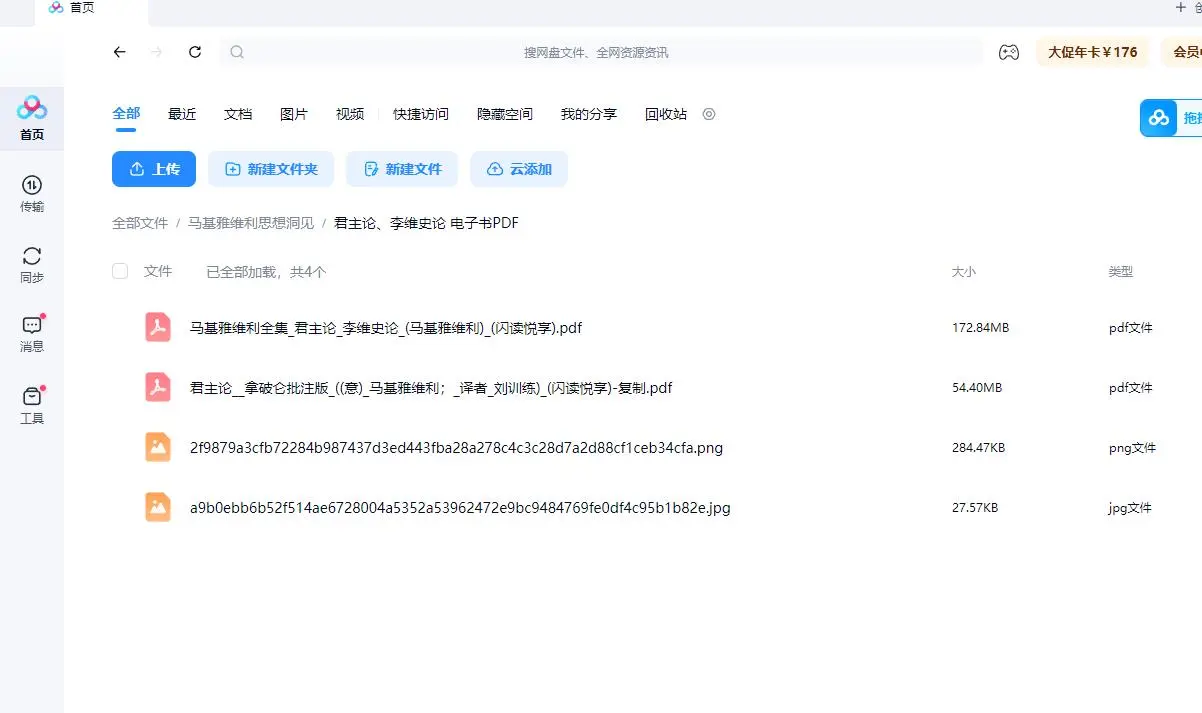Click the PDF icon of 君主论 拿破仑批注版 file
The image size is (1202, 713).
[157, 387]
